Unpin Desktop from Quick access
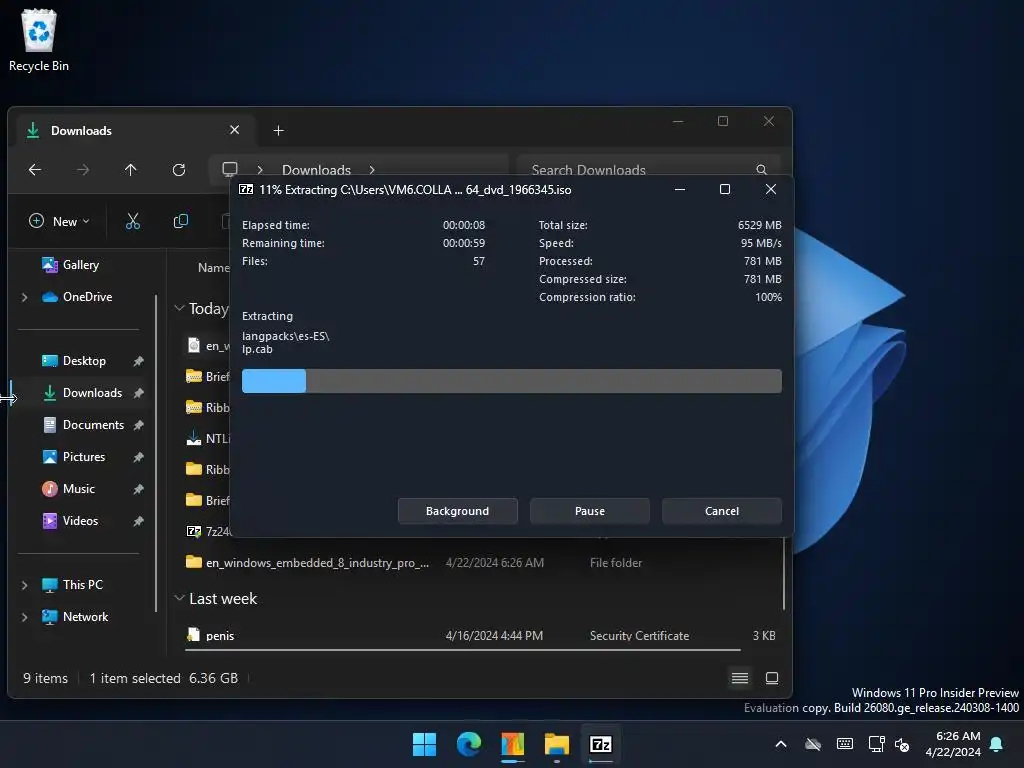 click(138, 361)
